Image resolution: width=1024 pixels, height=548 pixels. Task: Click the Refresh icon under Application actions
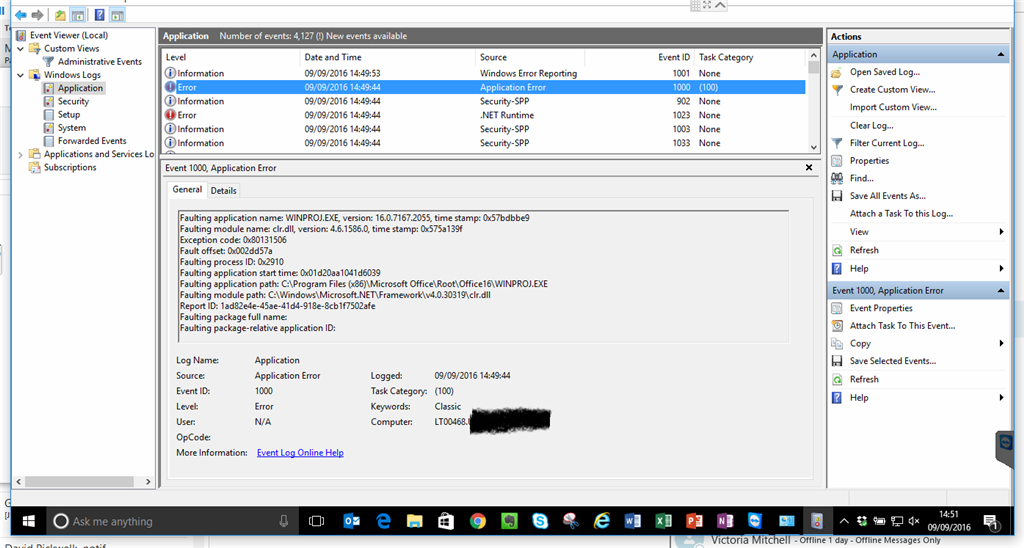coord(837,250)
